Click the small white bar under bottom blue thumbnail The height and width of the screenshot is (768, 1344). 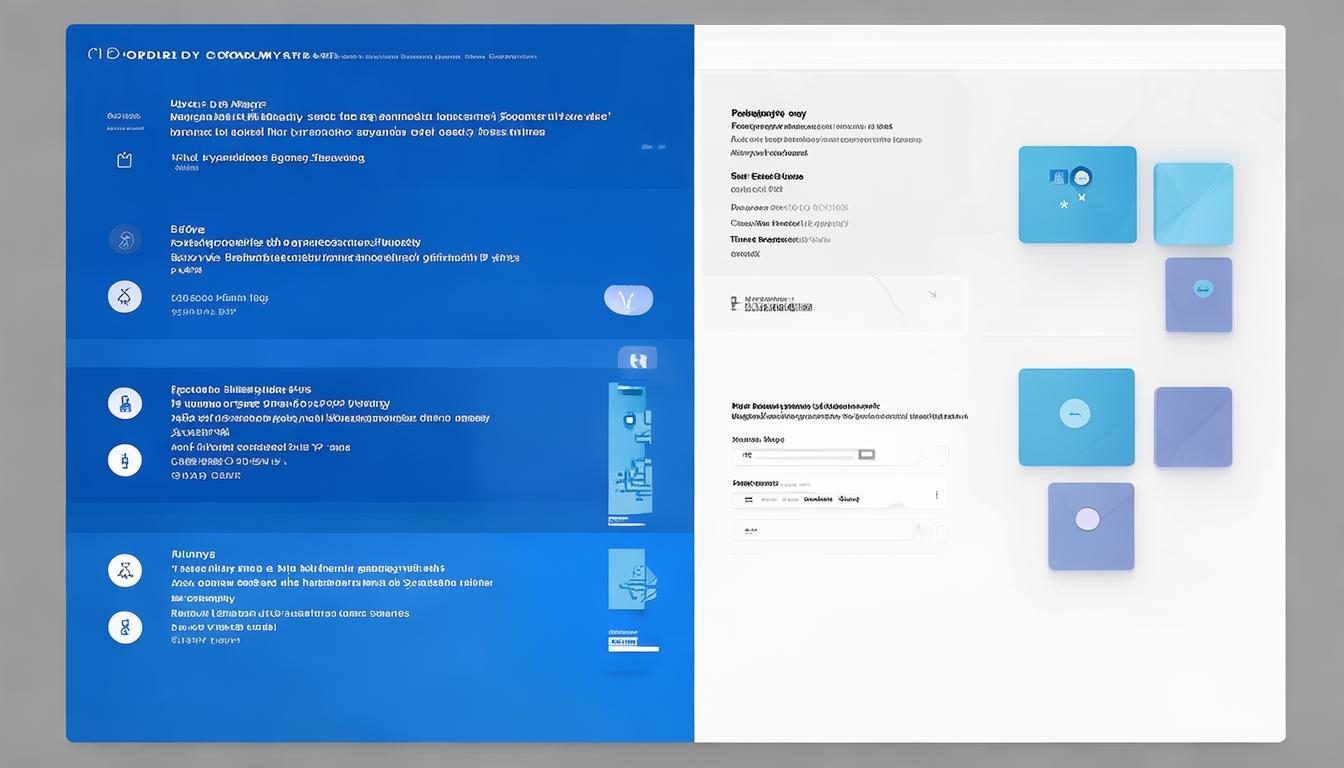tap(633, 648)
